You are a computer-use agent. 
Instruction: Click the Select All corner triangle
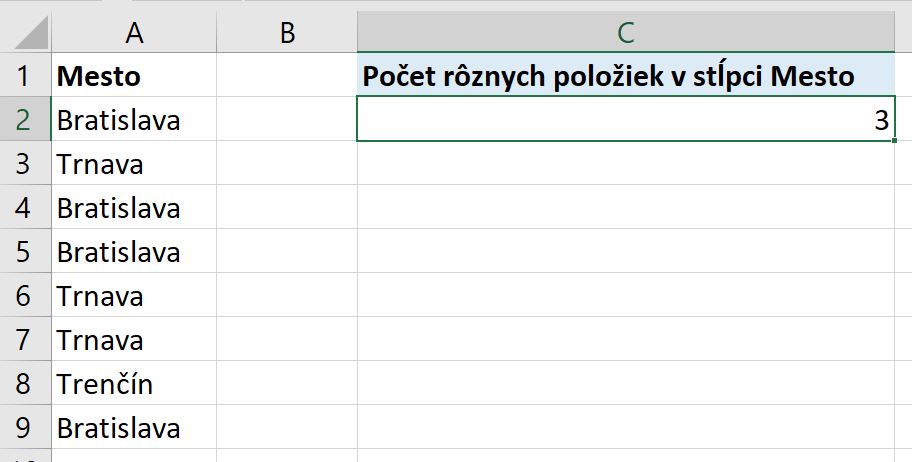click(30, 33)
